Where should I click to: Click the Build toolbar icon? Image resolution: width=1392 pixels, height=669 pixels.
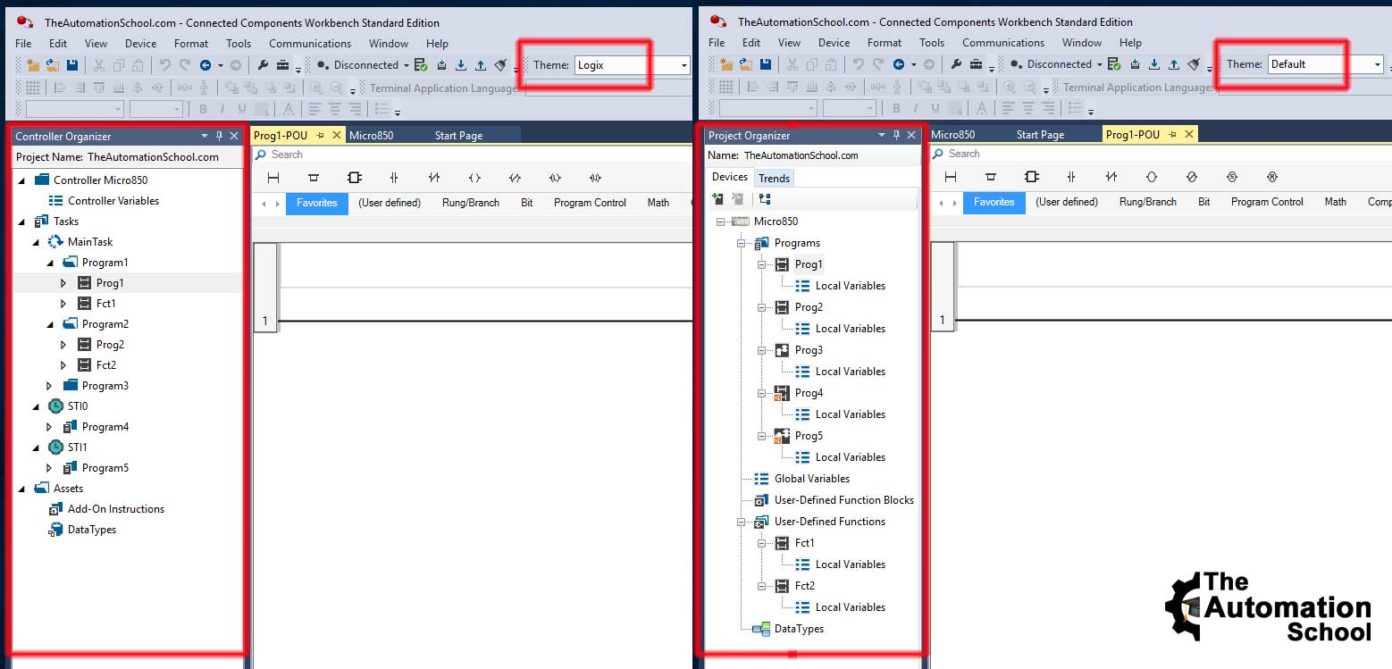coord(419,63)
